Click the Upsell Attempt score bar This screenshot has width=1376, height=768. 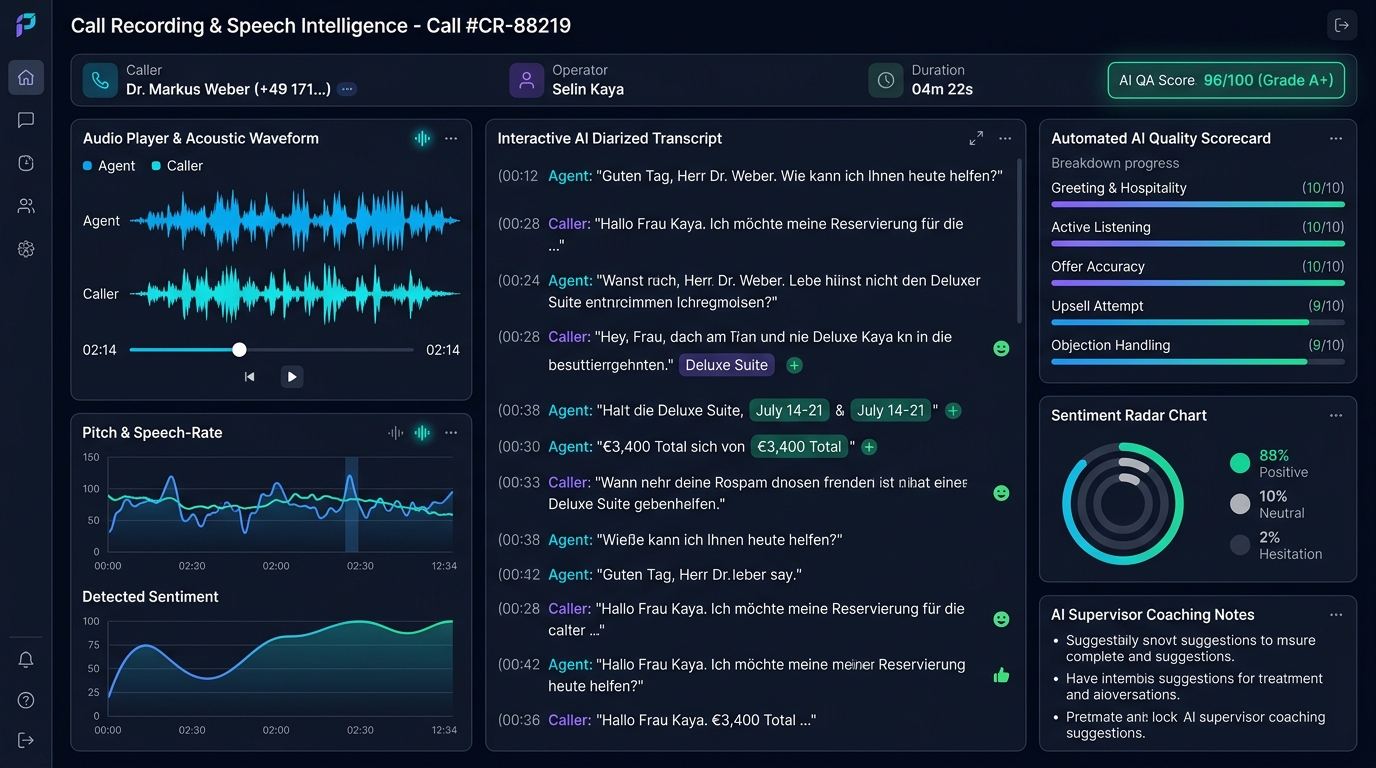pyautogui.click(x=1198, y=322)
